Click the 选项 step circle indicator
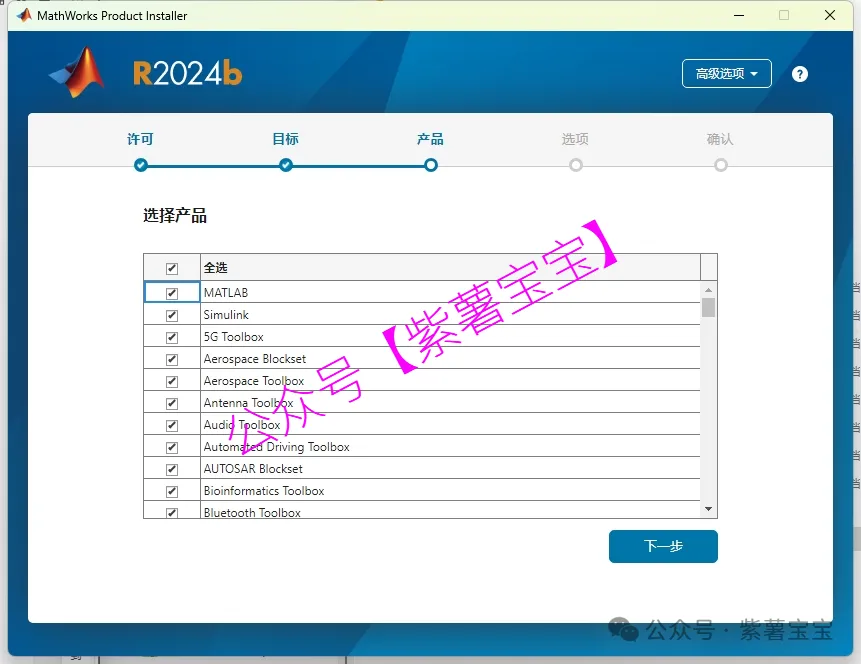861x664 pixels. 576,165
